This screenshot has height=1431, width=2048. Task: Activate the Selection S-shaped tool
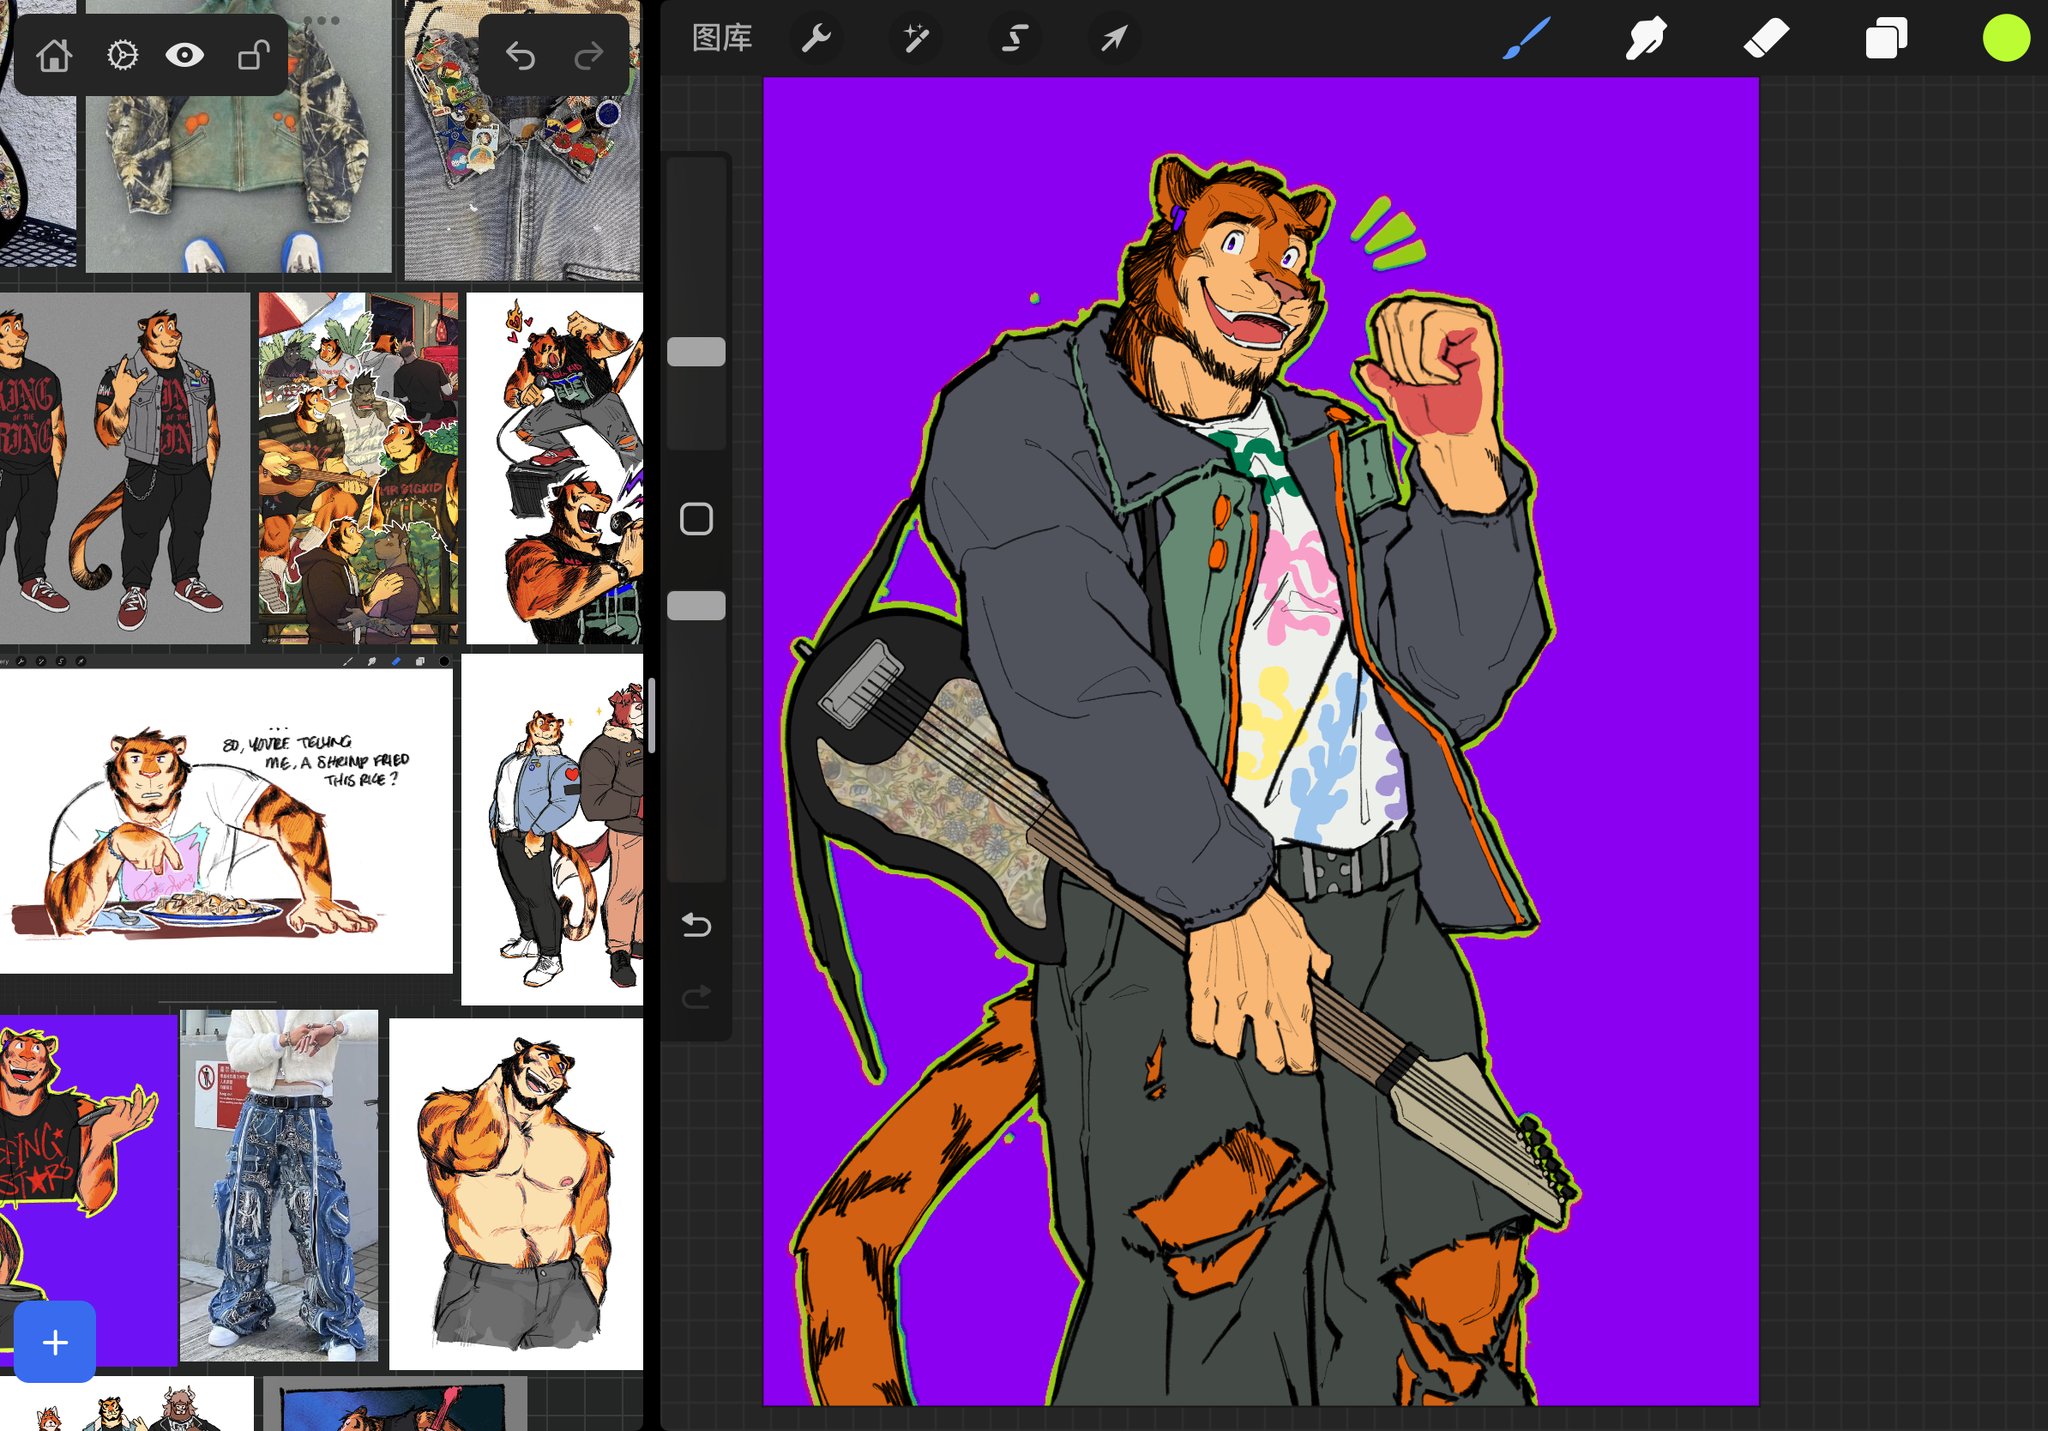point(1014,38)
